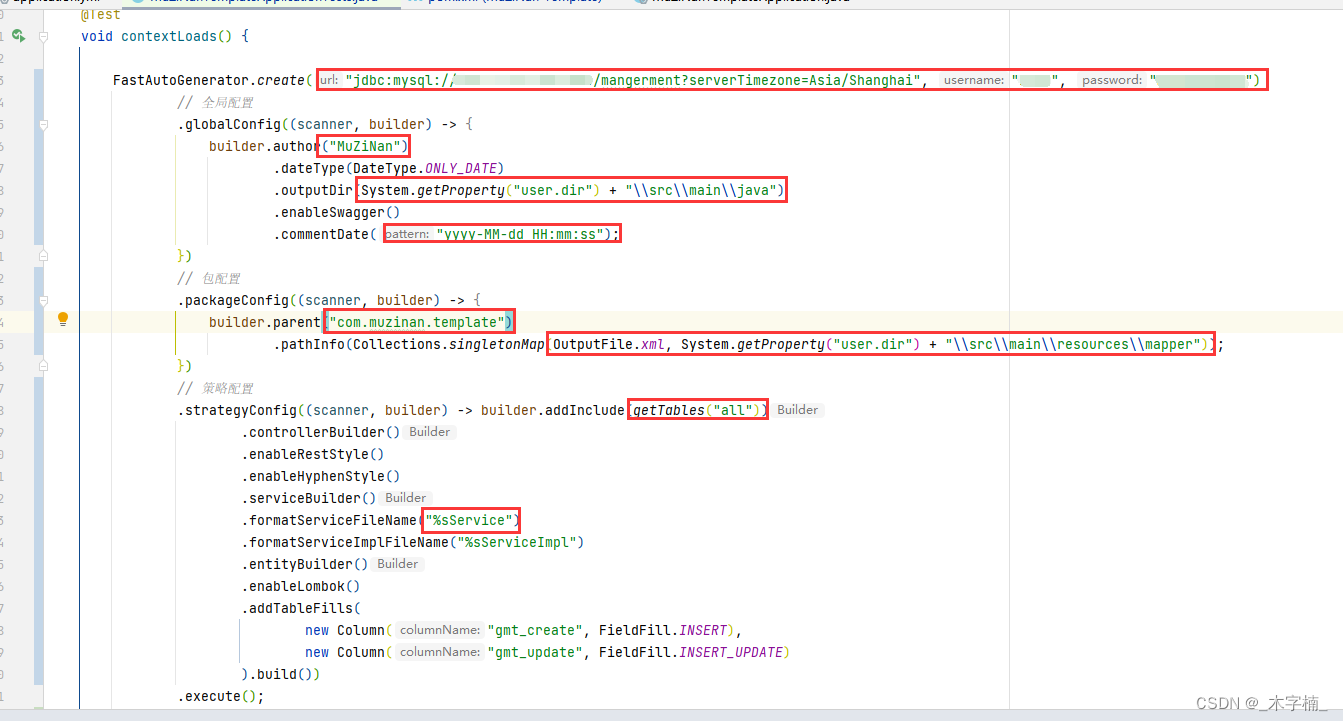This screenshot has width=1343, height=721.
Task: Click the .formatServiceImplFileName method name
Action: click(x=345, y=542)
